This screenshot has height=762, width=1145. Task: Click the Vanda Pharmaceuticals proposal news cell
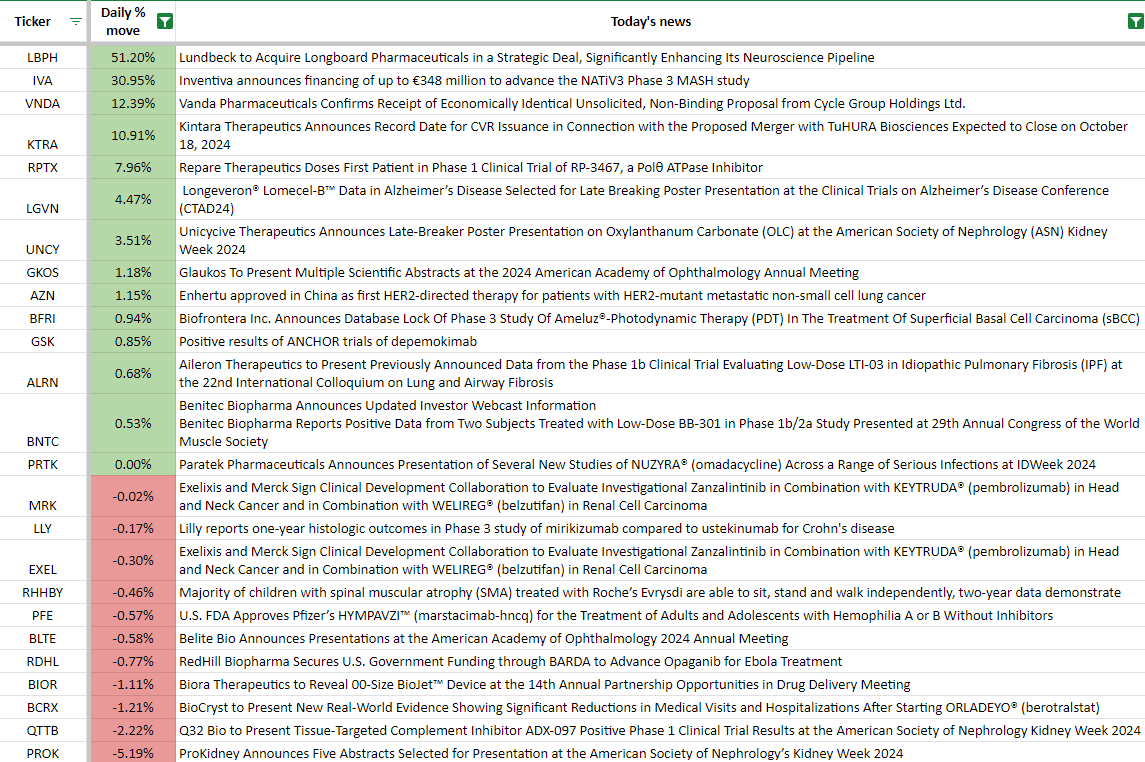point(660,104)
